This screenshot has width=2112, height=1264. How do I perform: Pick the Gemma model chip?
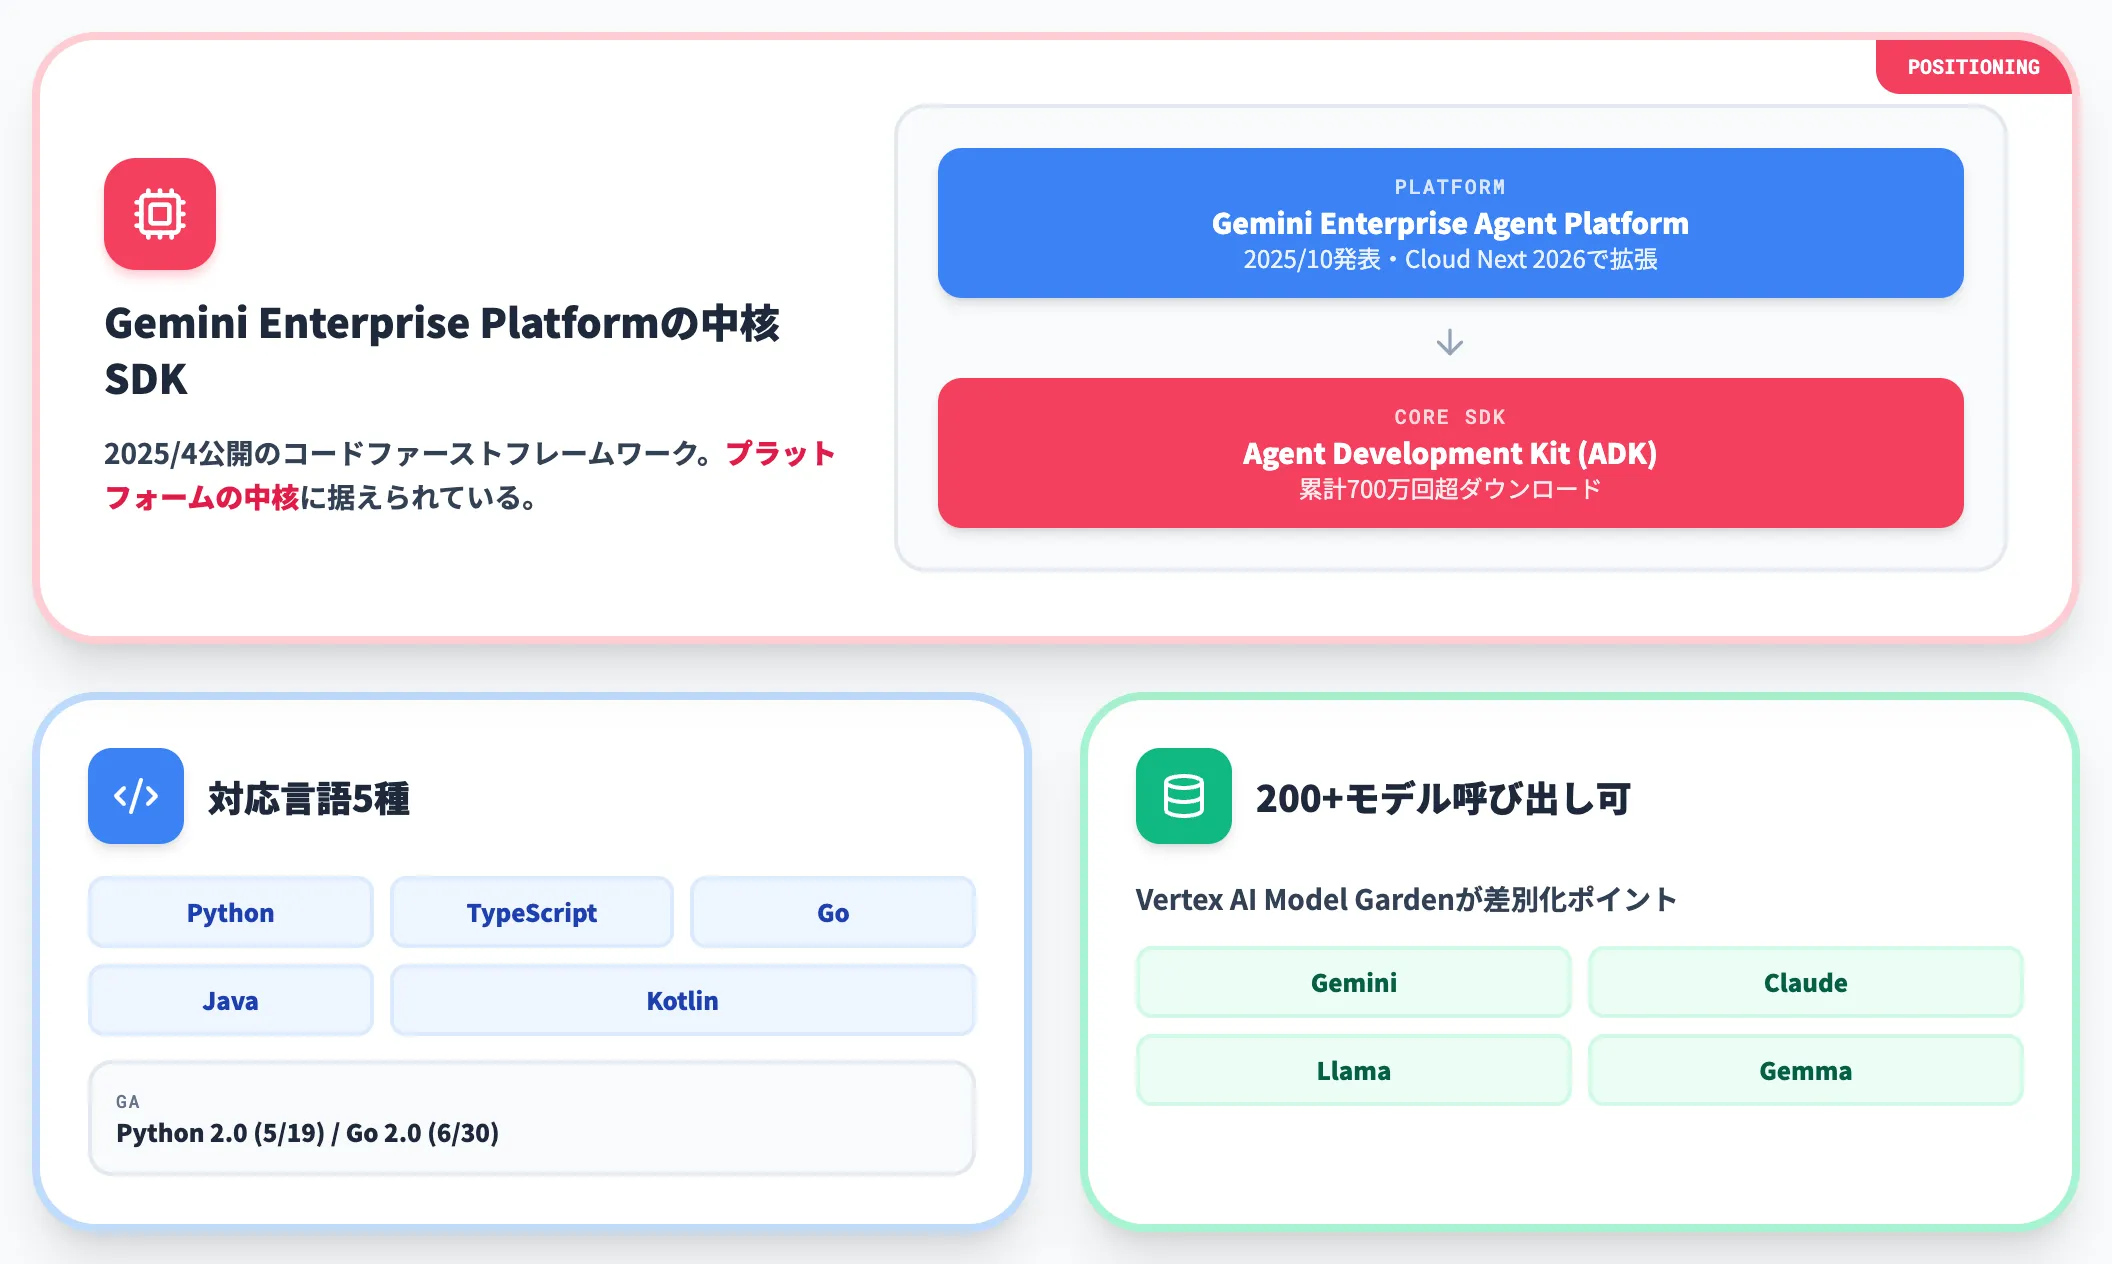coord(1806,1070)
